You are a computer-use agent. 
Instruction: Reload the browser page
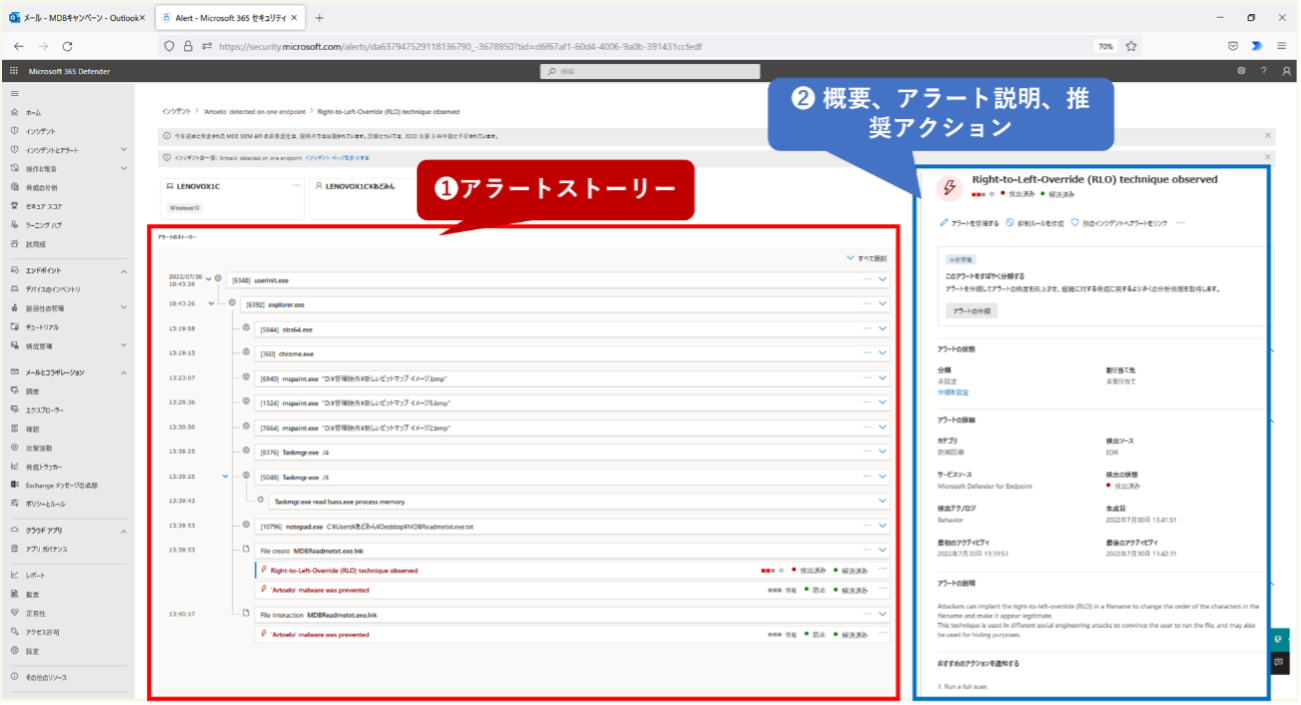[x=67, y=46]
